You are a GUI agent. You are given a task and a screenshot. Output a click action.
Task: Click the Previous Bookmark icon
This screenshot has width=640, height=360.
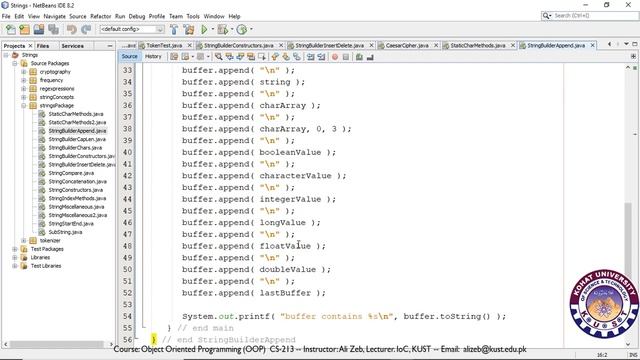(275, 57)
